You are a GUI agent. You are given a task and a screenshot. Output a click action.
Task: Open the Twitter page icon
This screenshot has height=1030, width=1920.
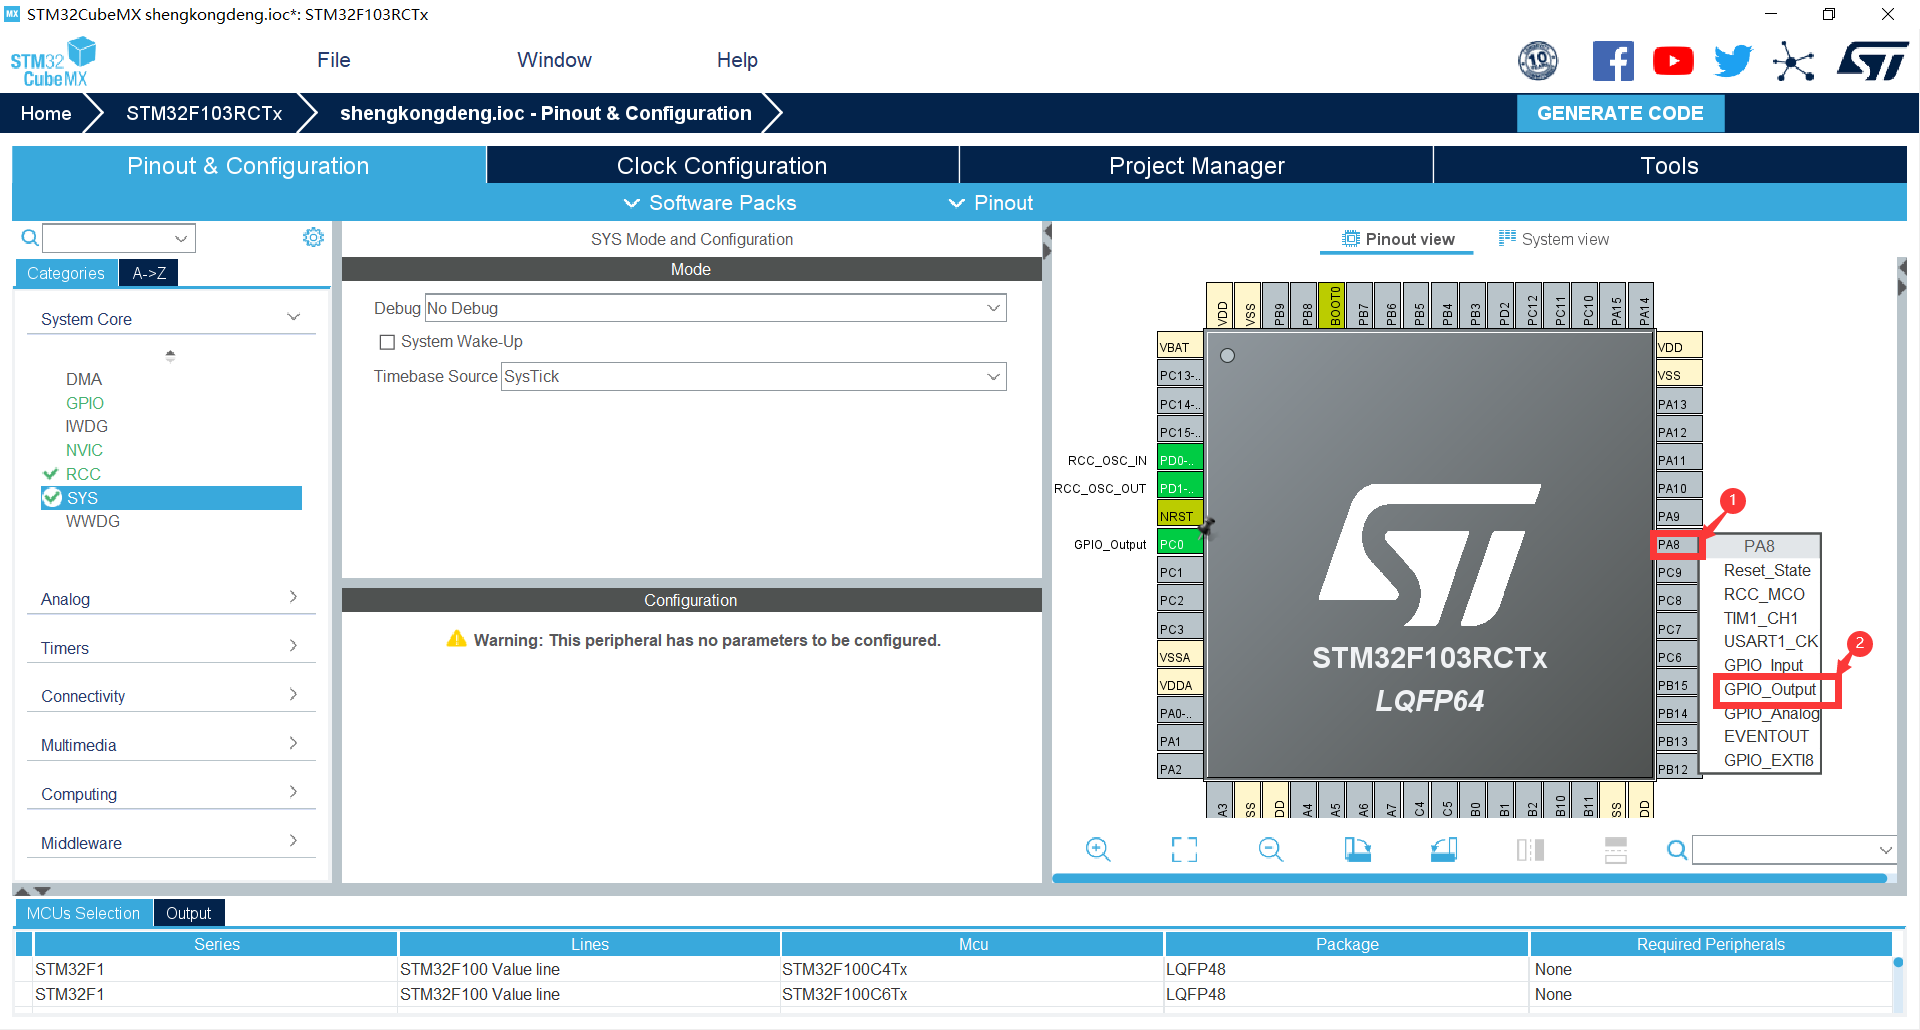1733,60
